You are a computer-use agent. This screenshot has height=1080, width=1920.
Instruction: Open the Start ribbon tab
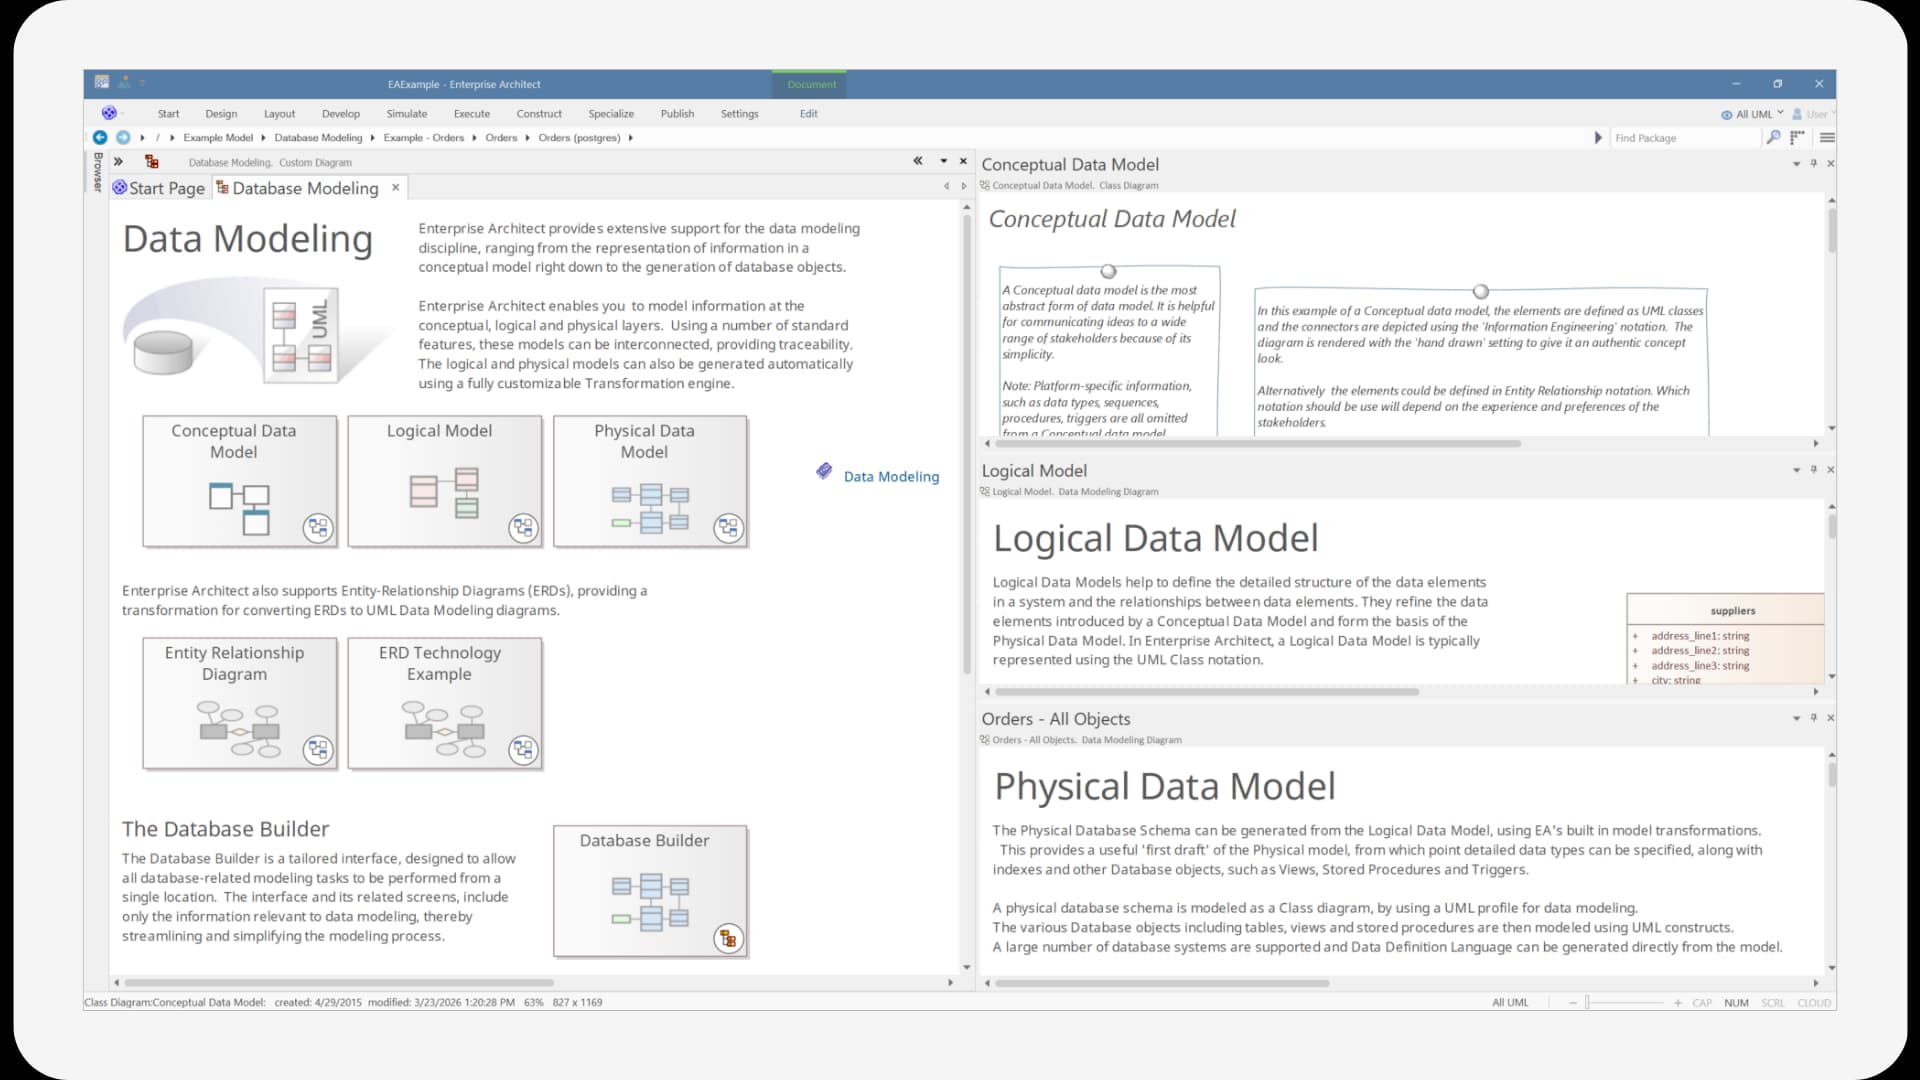pos(168,114)
